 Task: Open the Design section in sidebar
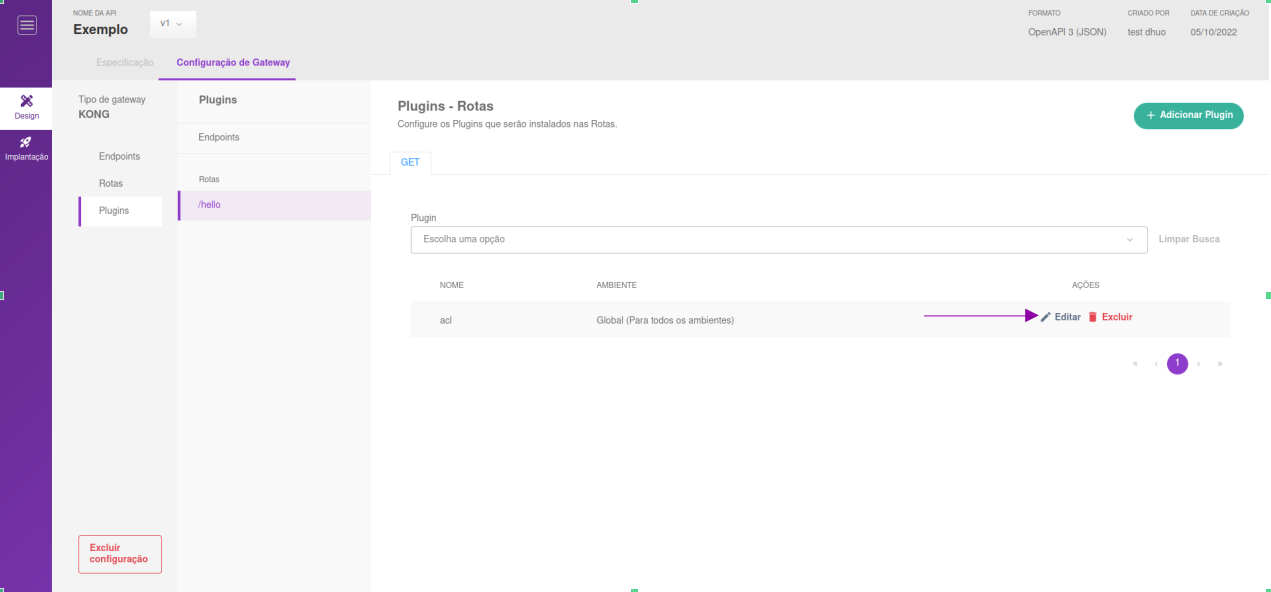click(x=27, y=107)
